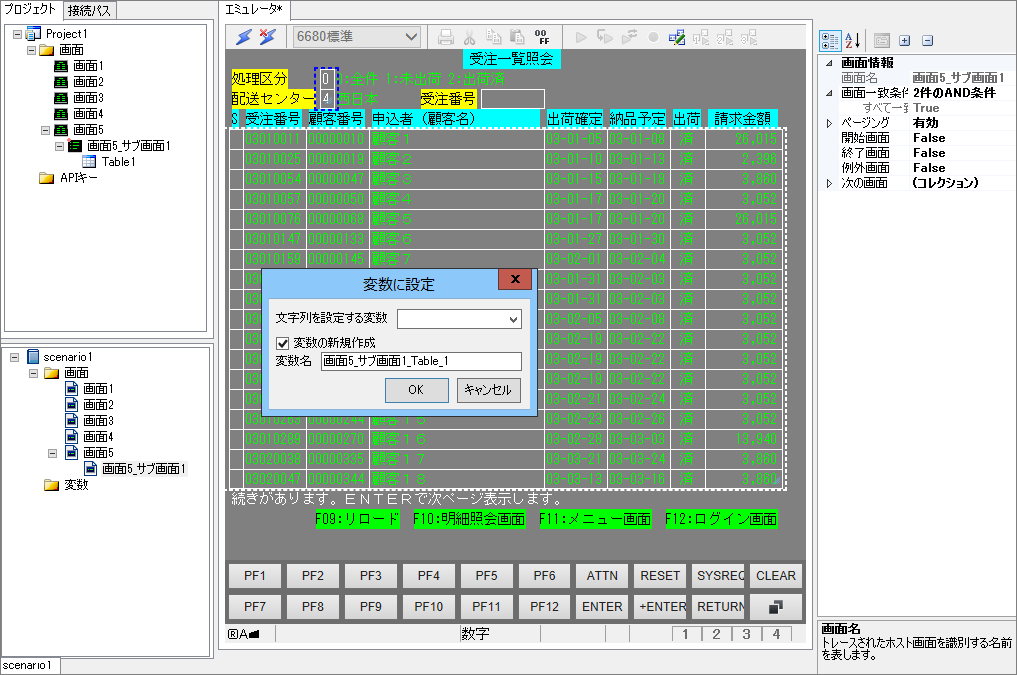Click the print icon in emulator toolbar
The image size is (1017, 675).
click(446, 37)
